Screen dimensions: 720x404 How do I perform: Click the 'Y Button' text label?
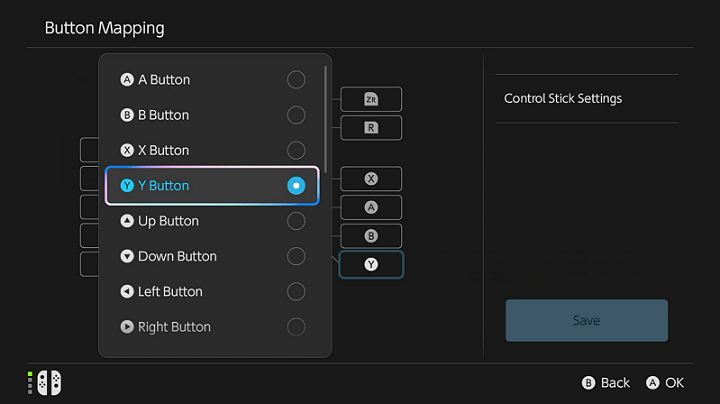pyautogui.click(x=163, y=185)
